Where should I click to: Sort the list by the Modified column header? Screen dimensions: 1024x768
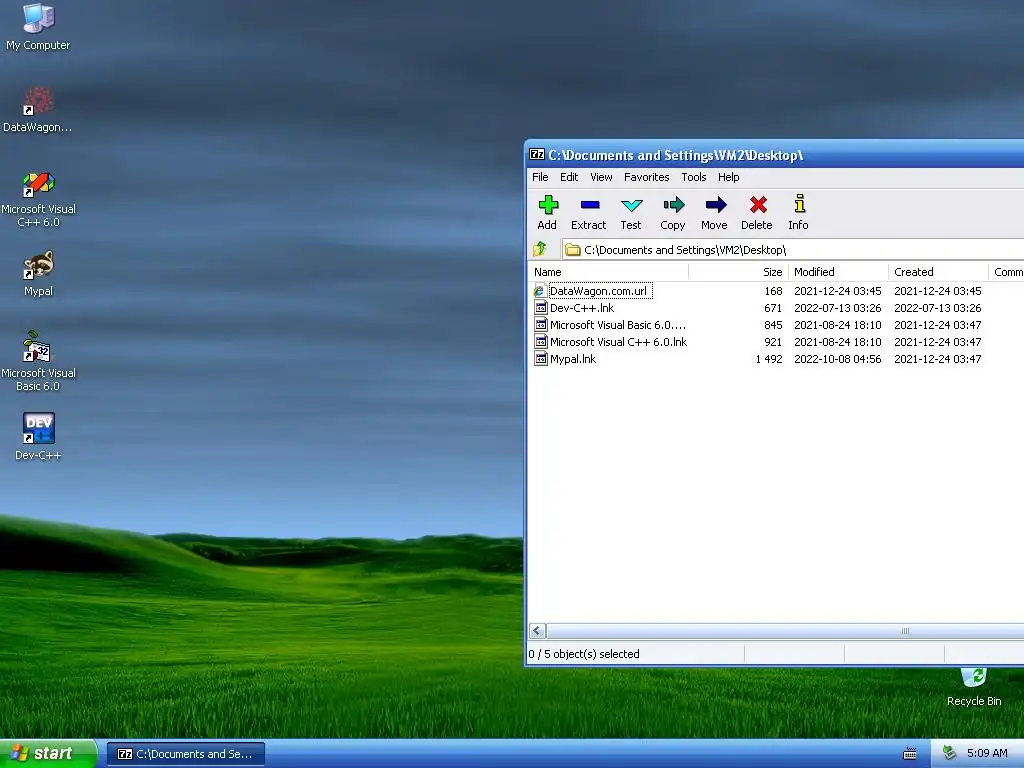tap(839, 272)
